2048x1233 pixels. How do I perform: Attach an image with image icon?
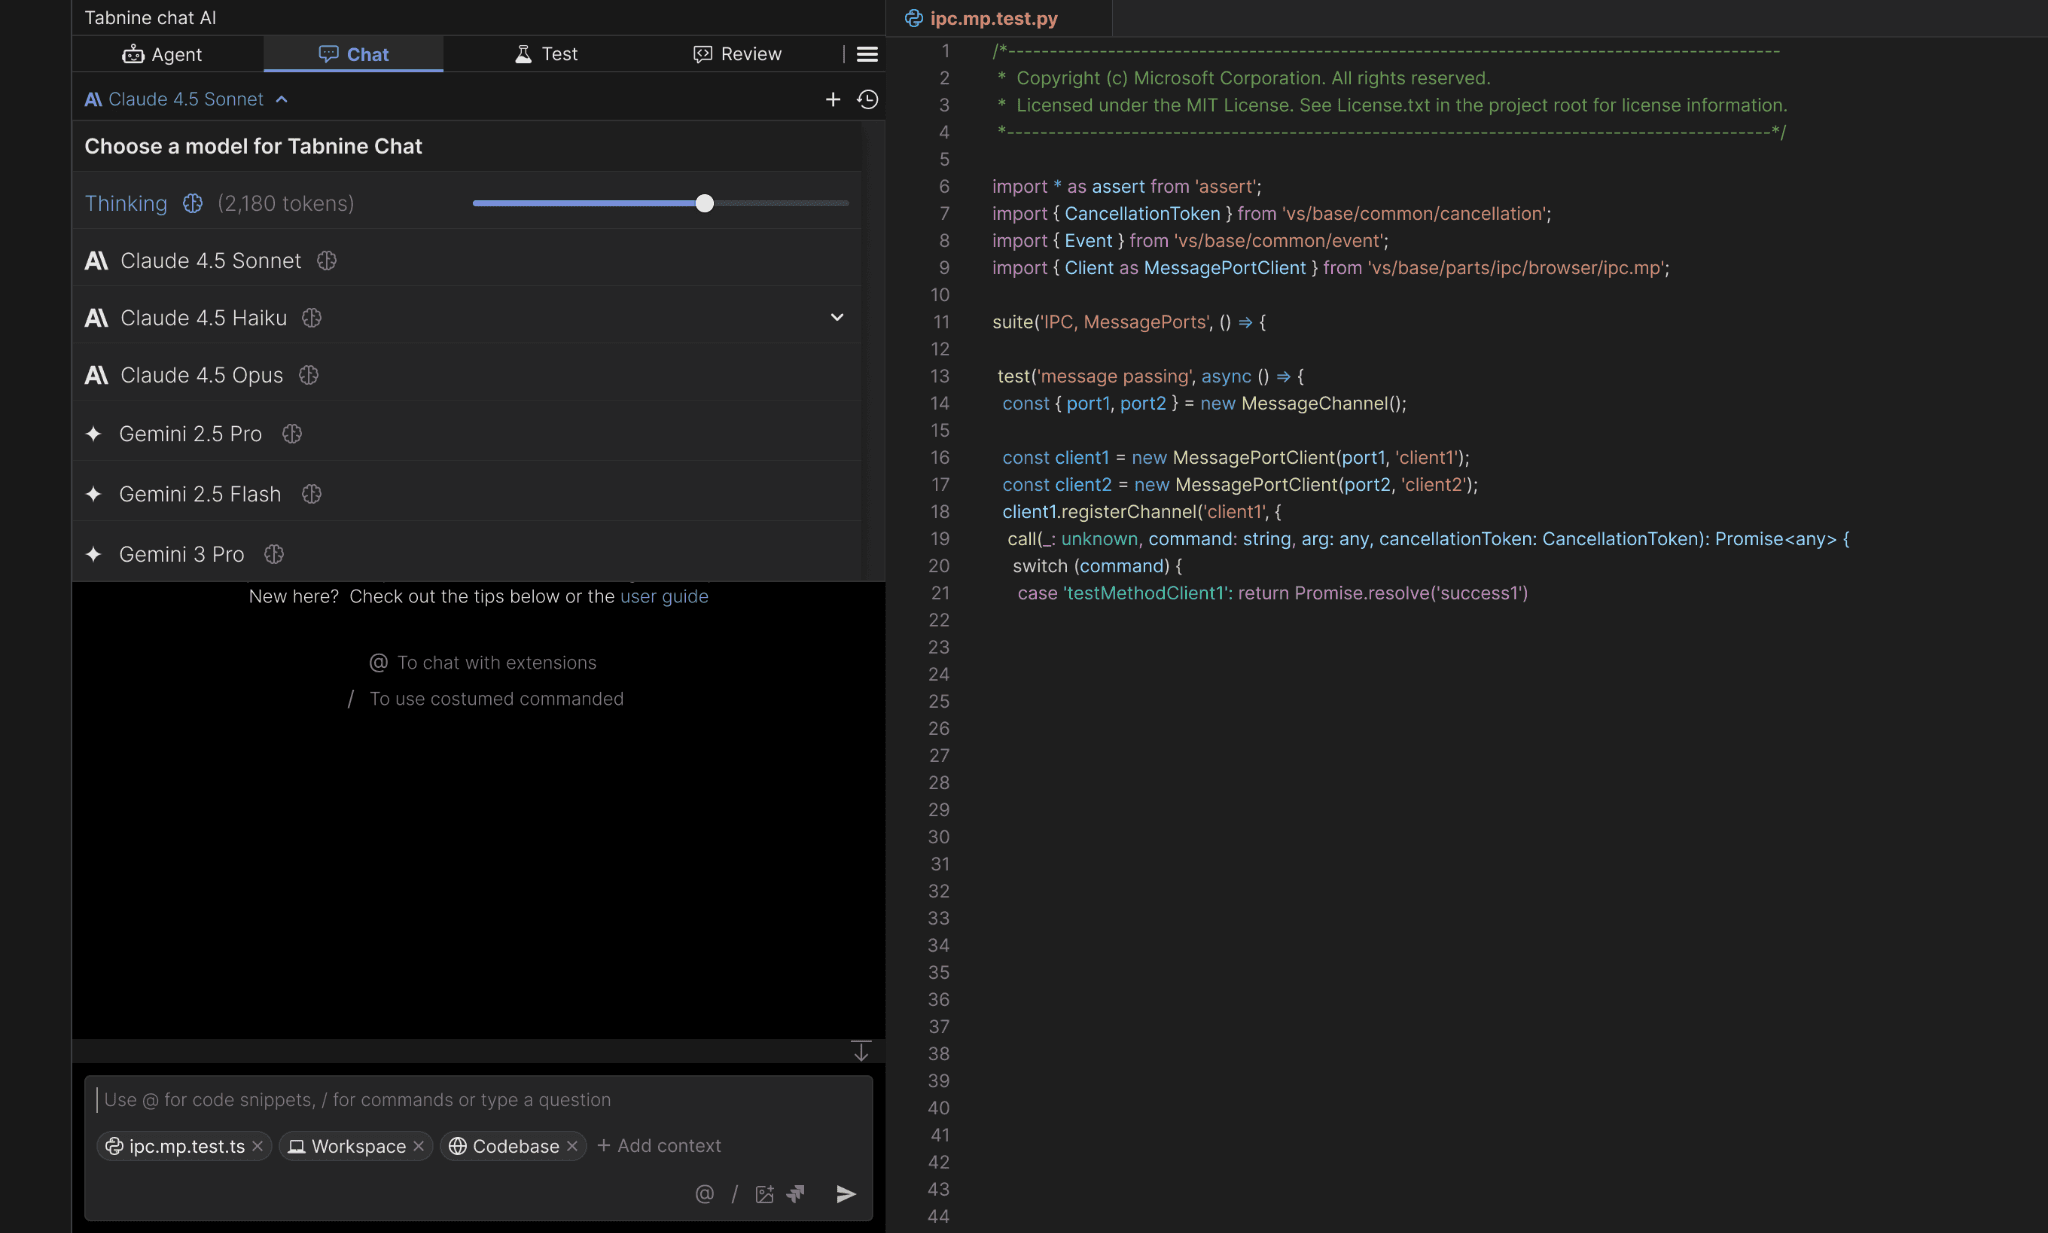765,1193
